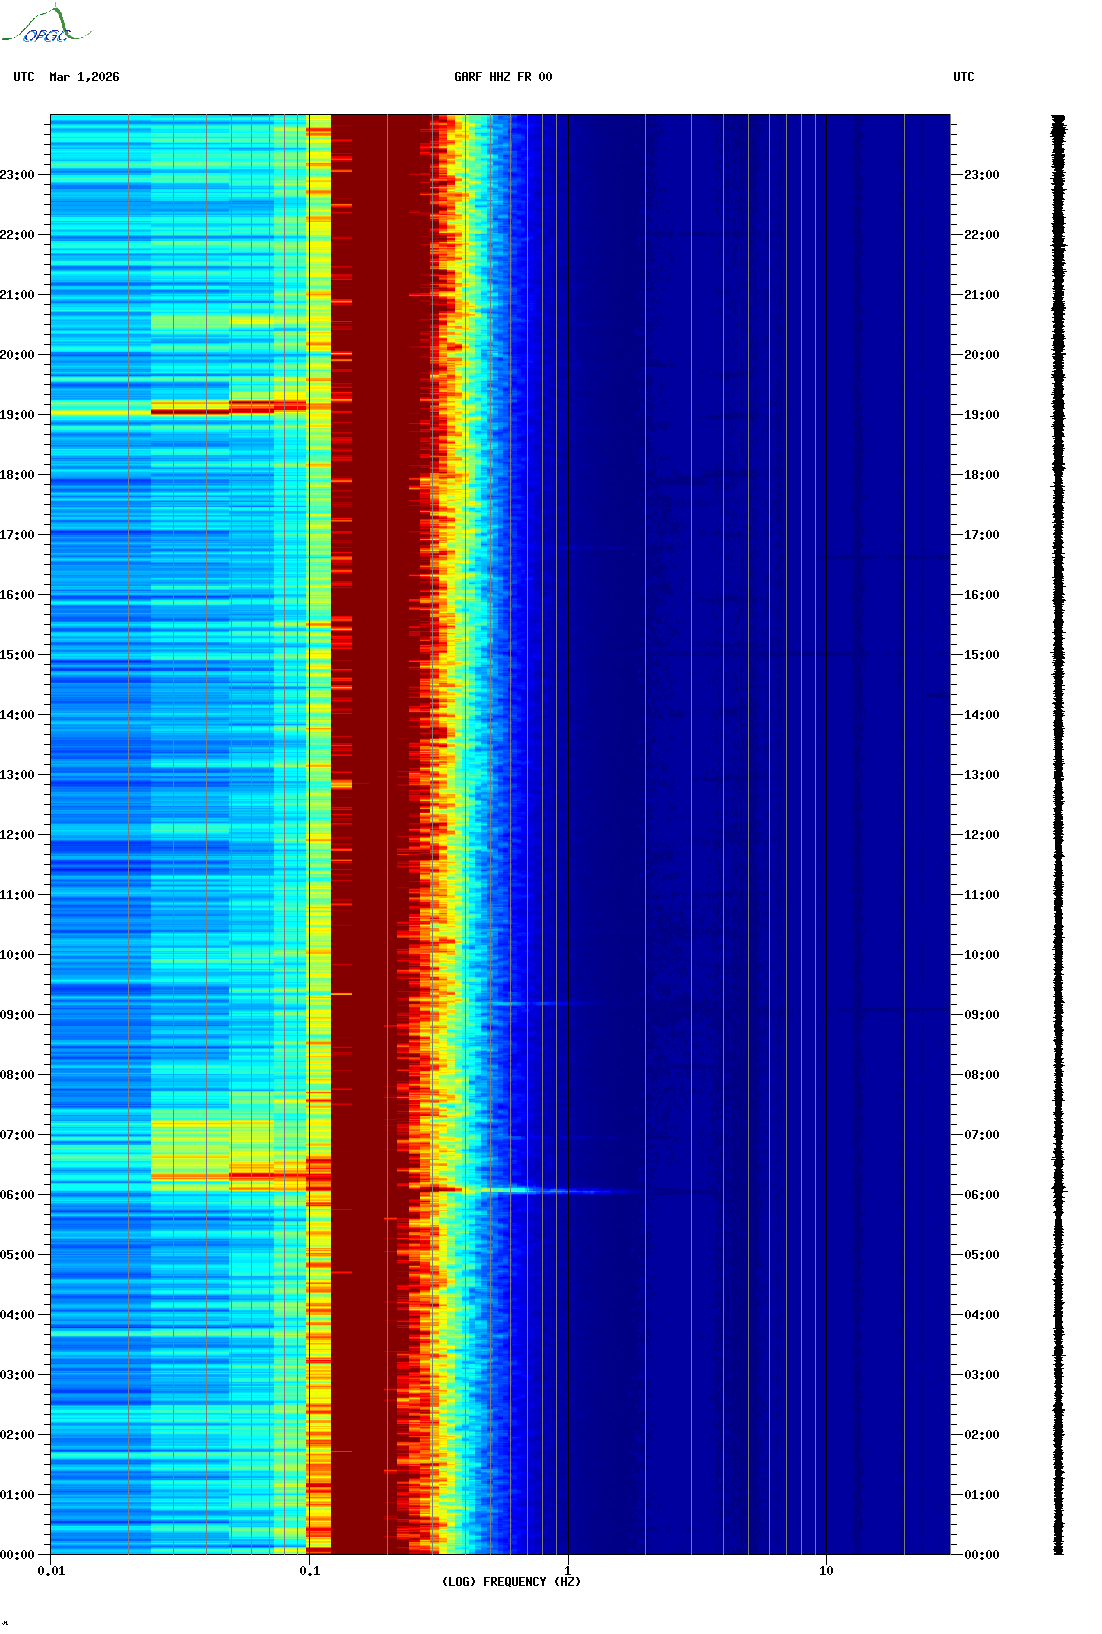Image resolution: width=1102 pixels, height=1634 pixels.
Task: Click the 06:00 label on right time axis
Action: pos(981,1194)
